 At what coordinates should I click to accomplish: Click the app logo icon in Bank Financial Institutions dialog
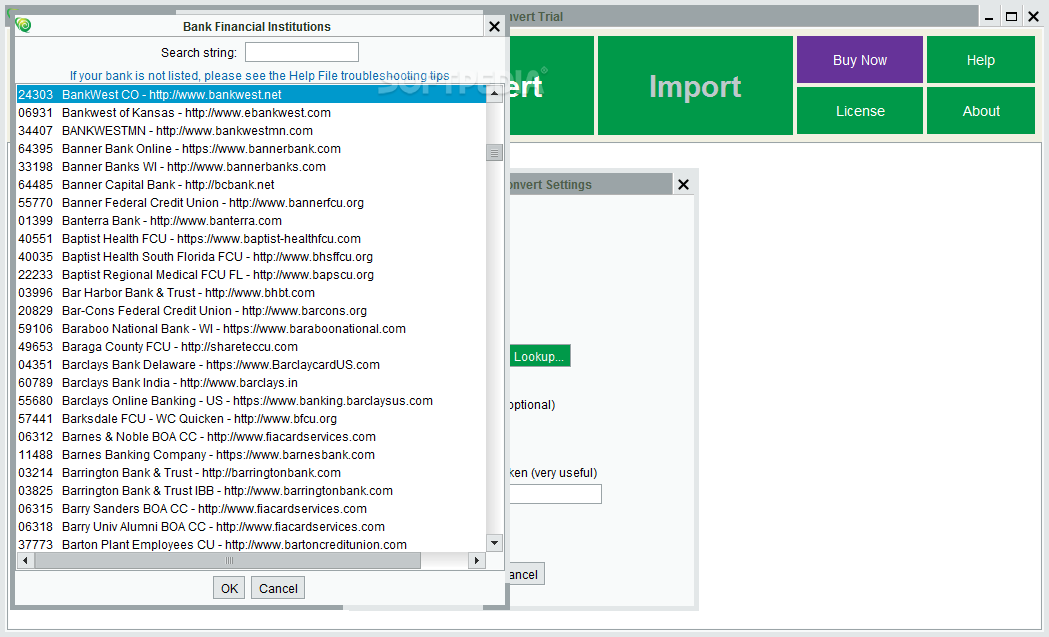click(23, 25)
